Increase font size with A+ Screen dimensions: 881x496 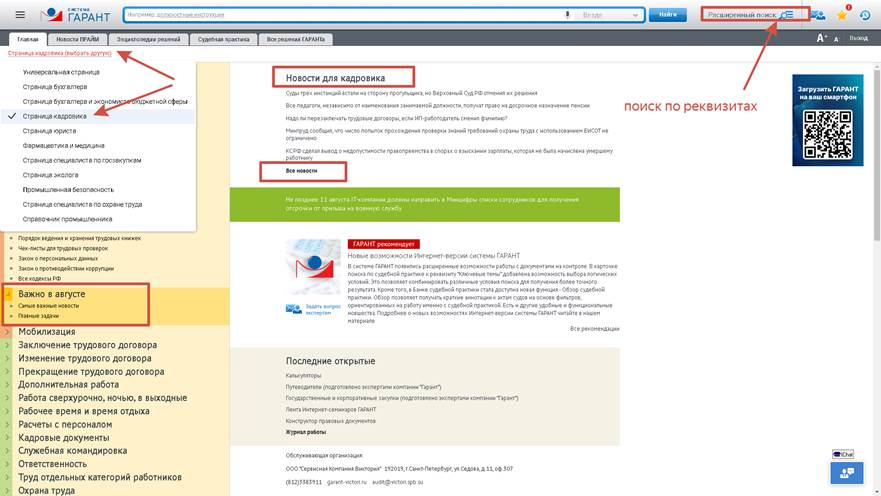click(x=821, y=38)
